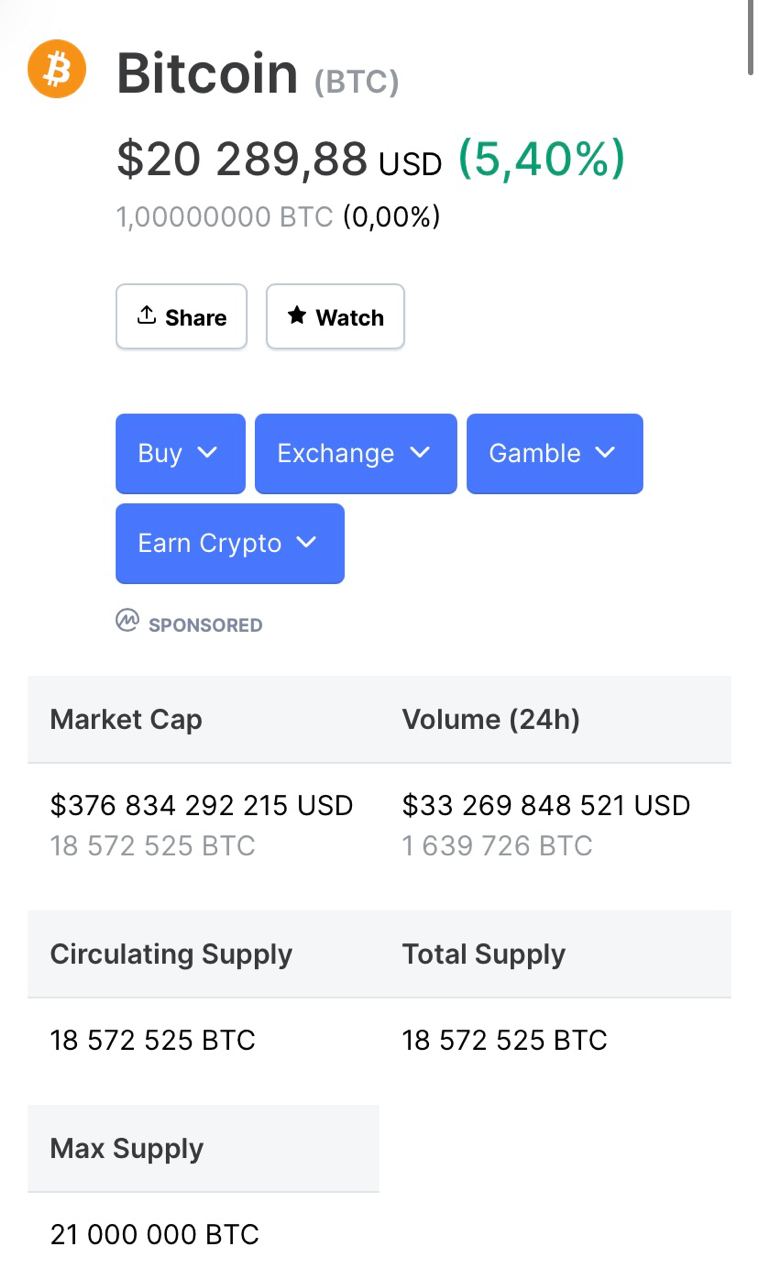
Task: Expand the Exchange dropdown menu
Action: click(x=355, y=454)
